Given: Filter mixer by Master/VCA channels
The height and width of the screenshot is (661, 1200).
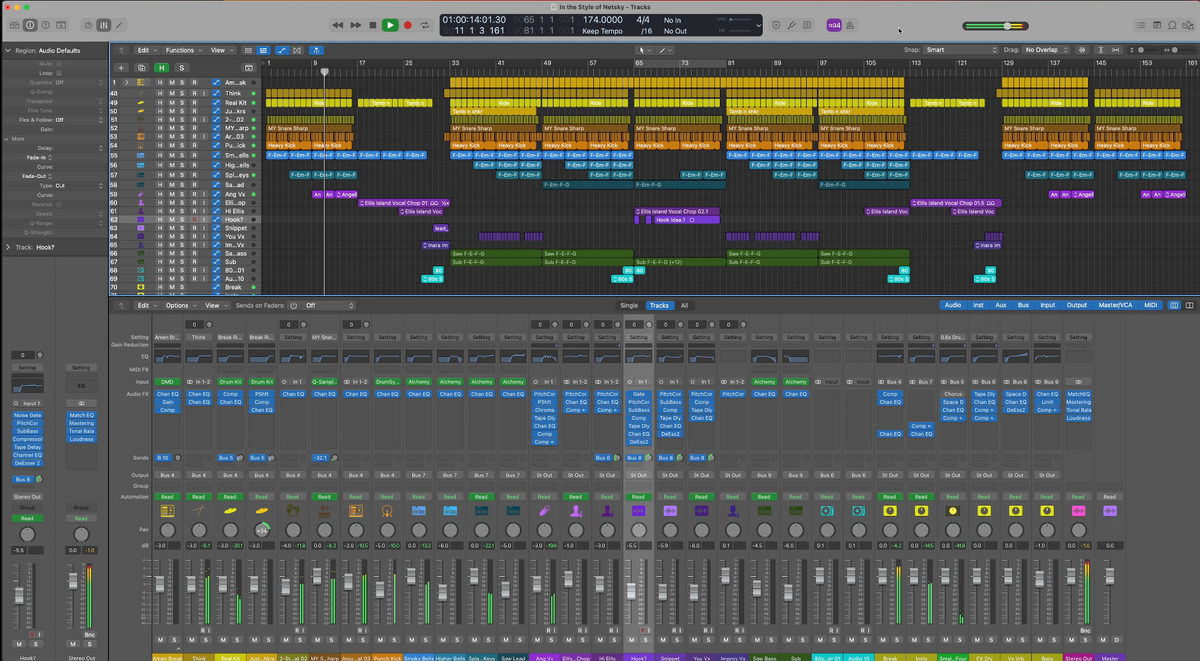Looking at the screenshot, I should [x=1115, y=305].
